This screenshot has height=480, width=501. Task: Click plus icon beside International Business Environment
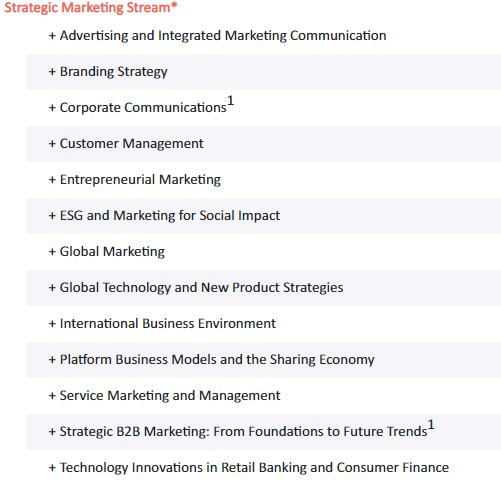[52, 324]
